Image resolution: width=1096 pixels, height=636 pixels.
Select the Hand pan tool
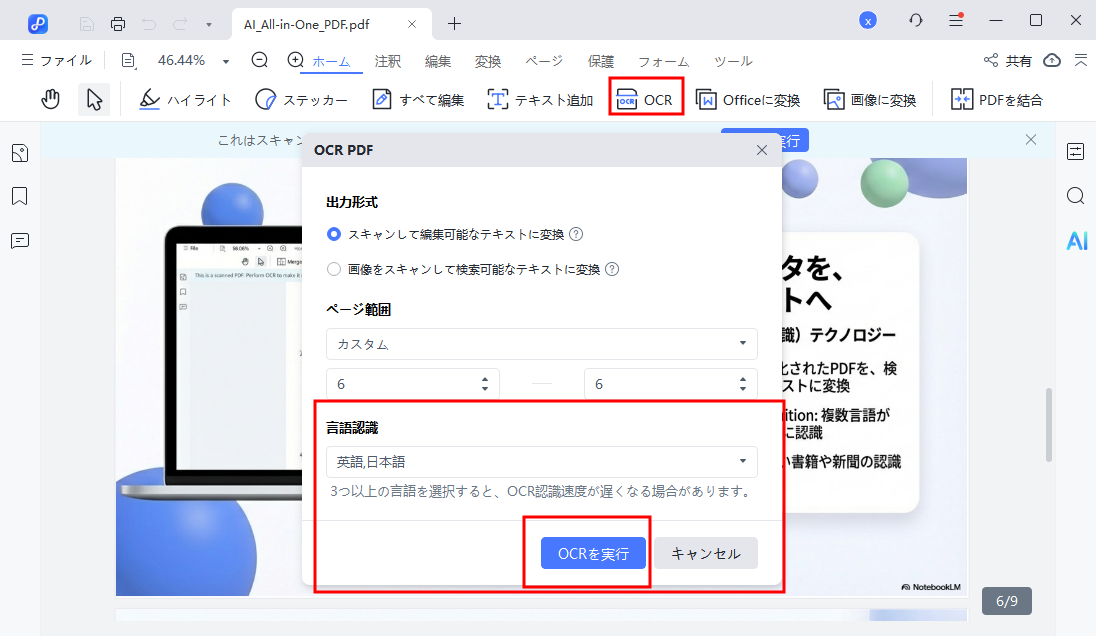pos(50,99)
